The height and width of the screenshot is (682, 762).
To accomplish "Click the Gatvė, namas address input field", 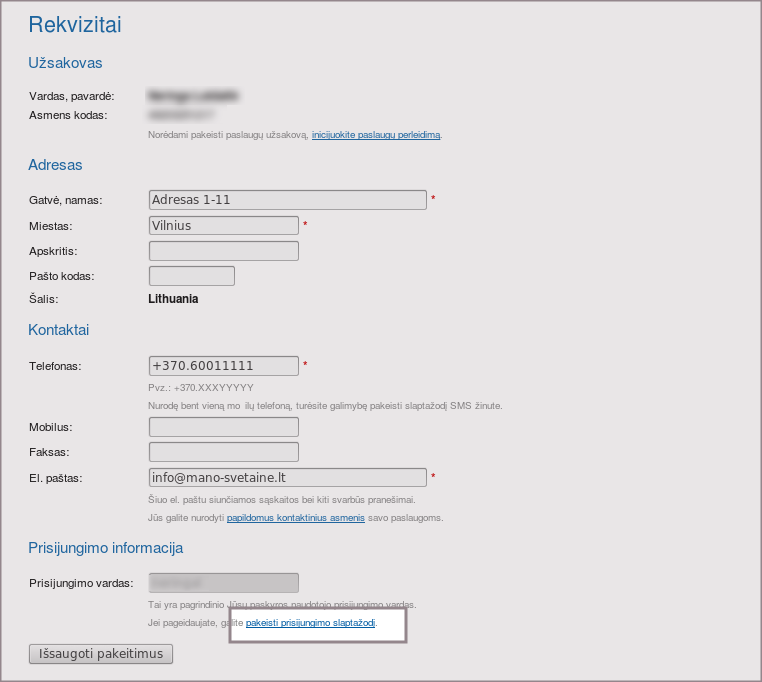I will (287, 200).
